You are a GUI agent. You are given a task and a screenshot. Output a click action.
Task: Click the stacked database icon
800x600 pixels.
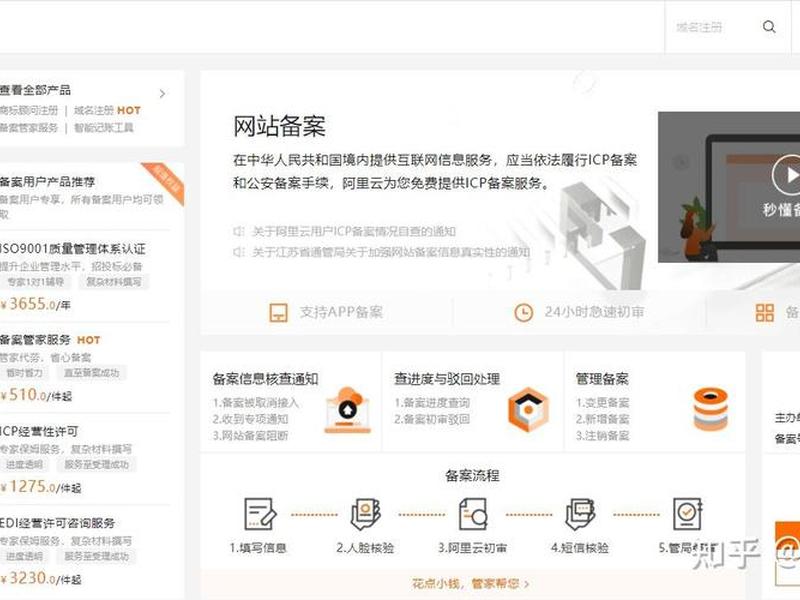(x=711, y=410)
